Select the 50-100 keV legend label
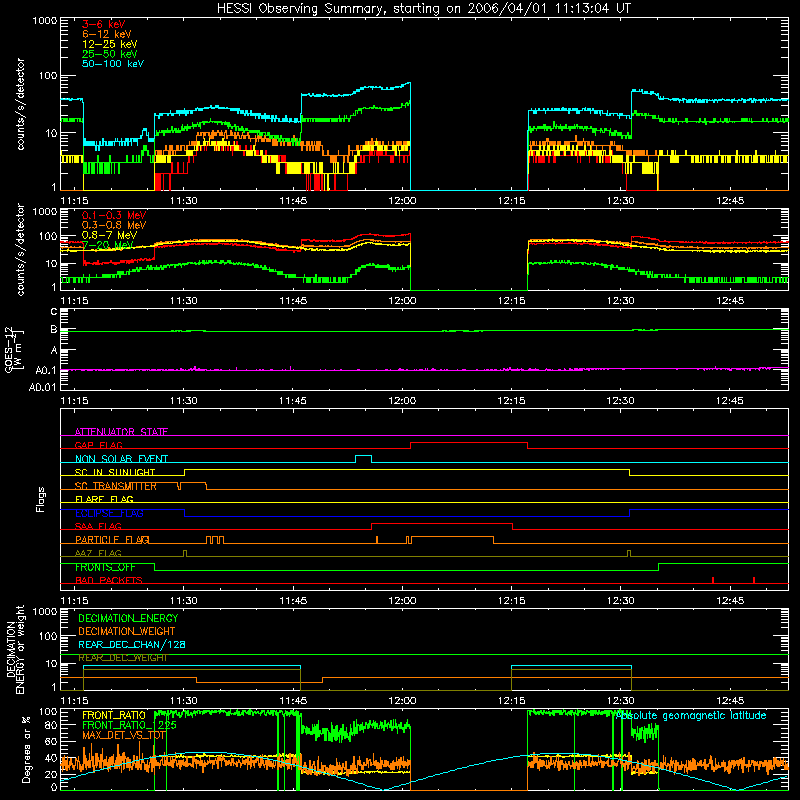The image size is (800, 800). coord(113,64)
